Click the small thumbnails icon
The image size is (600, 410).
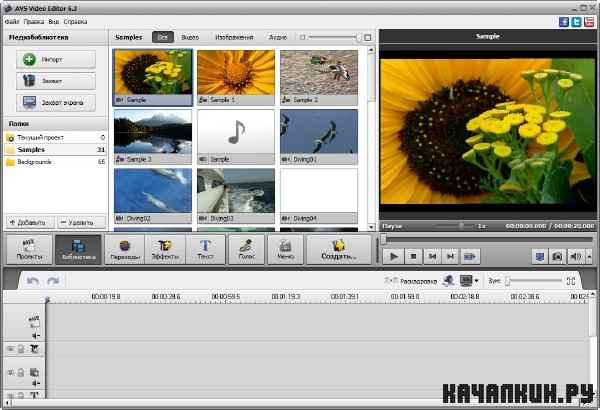click(302, 37)
